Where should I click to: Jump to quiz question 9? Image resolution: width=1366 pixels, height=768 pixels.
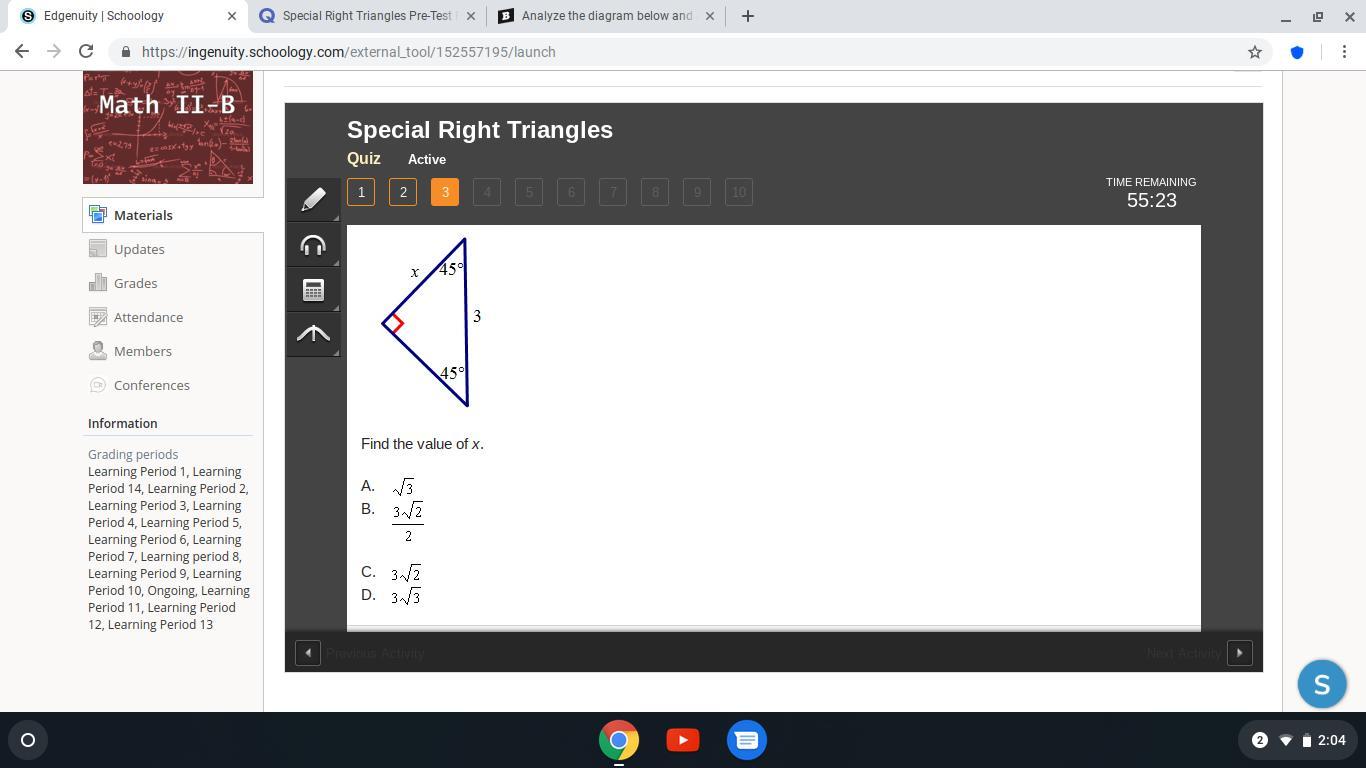[697, 192]
